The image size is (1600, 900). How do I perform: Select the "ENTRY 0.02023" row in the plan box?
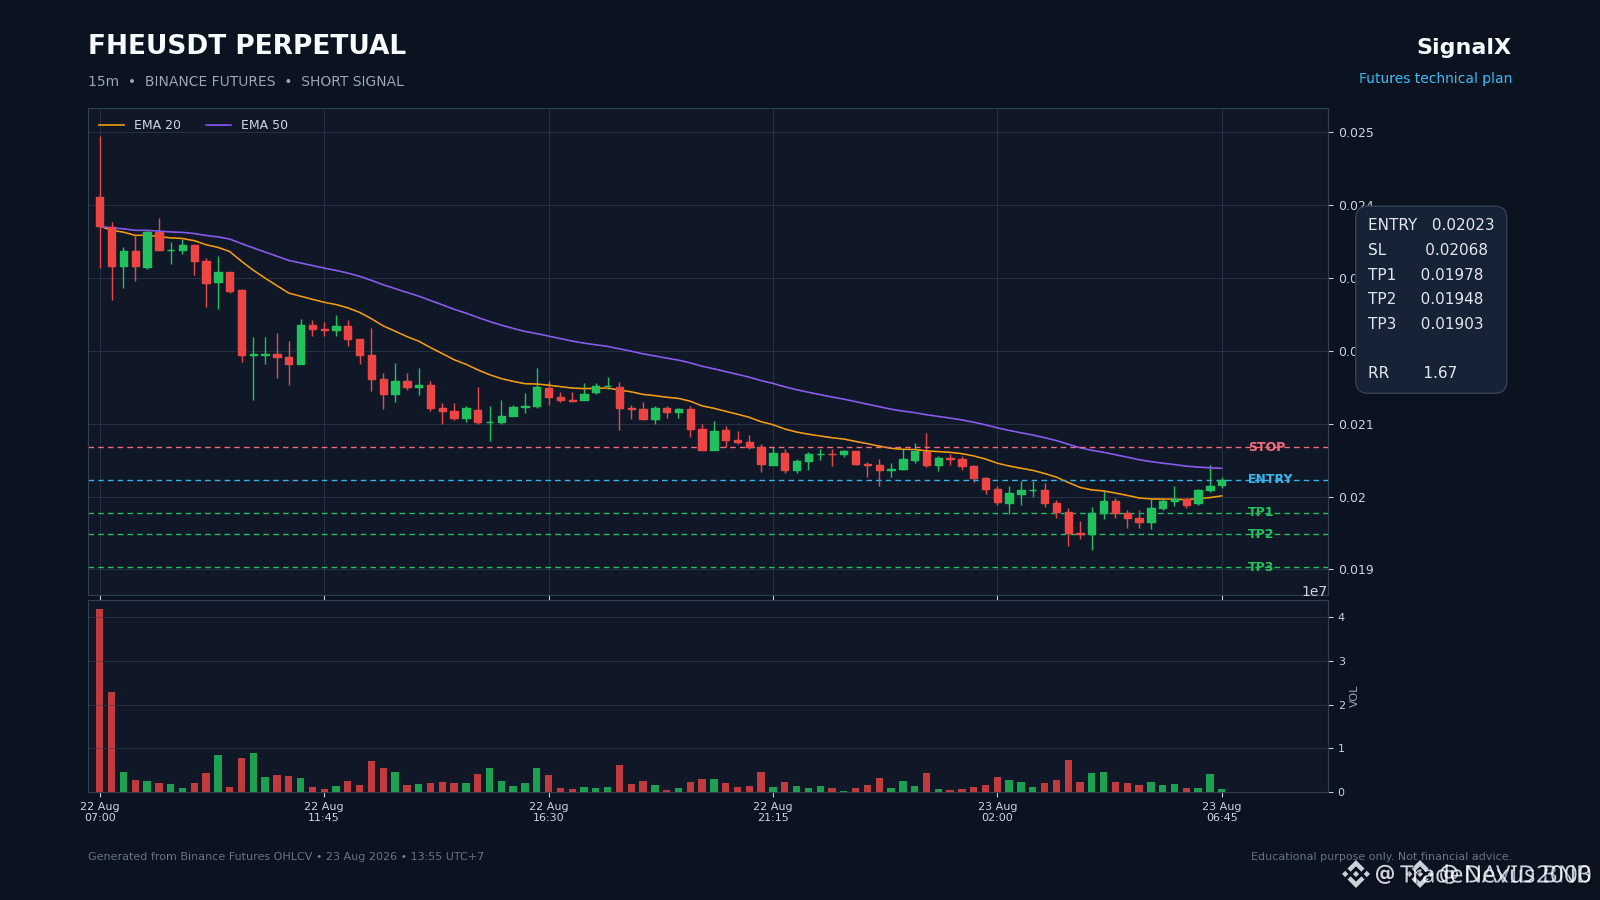(x=1431, y=225)
